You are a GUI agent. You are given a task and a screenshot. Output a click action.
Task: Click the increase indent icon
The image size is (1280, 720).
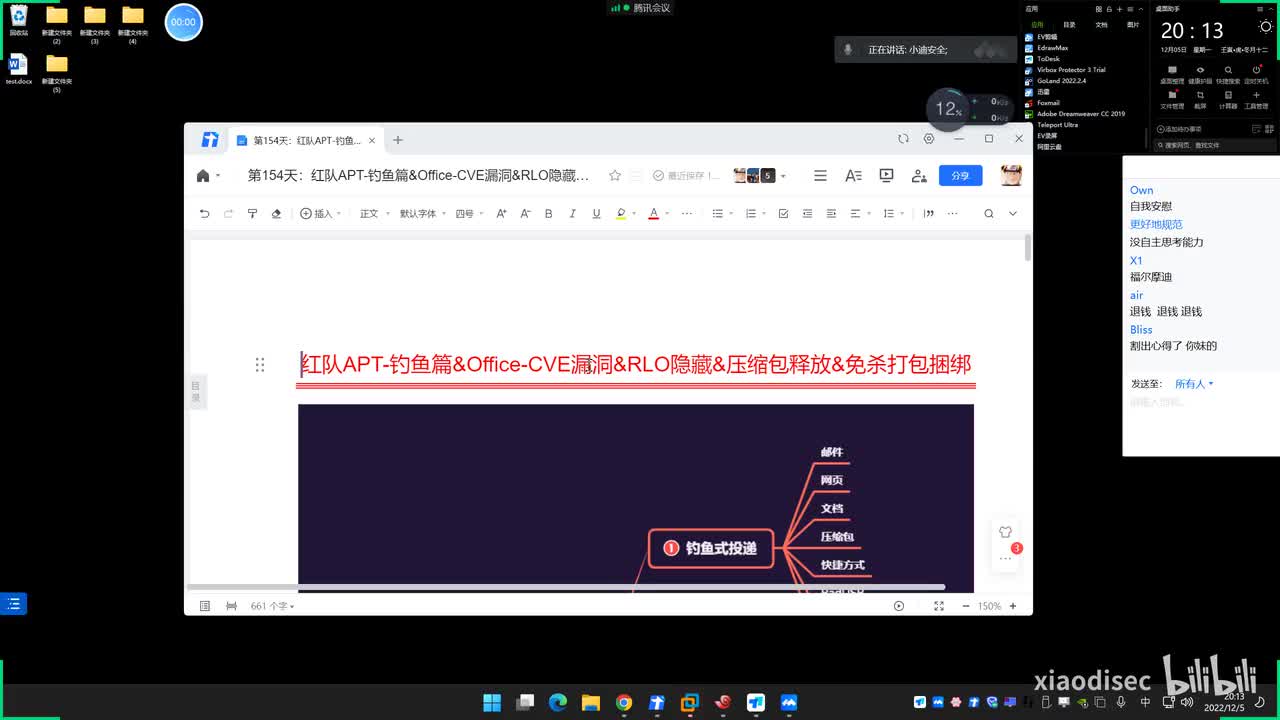pyautogui.click(x=831, y=213)
